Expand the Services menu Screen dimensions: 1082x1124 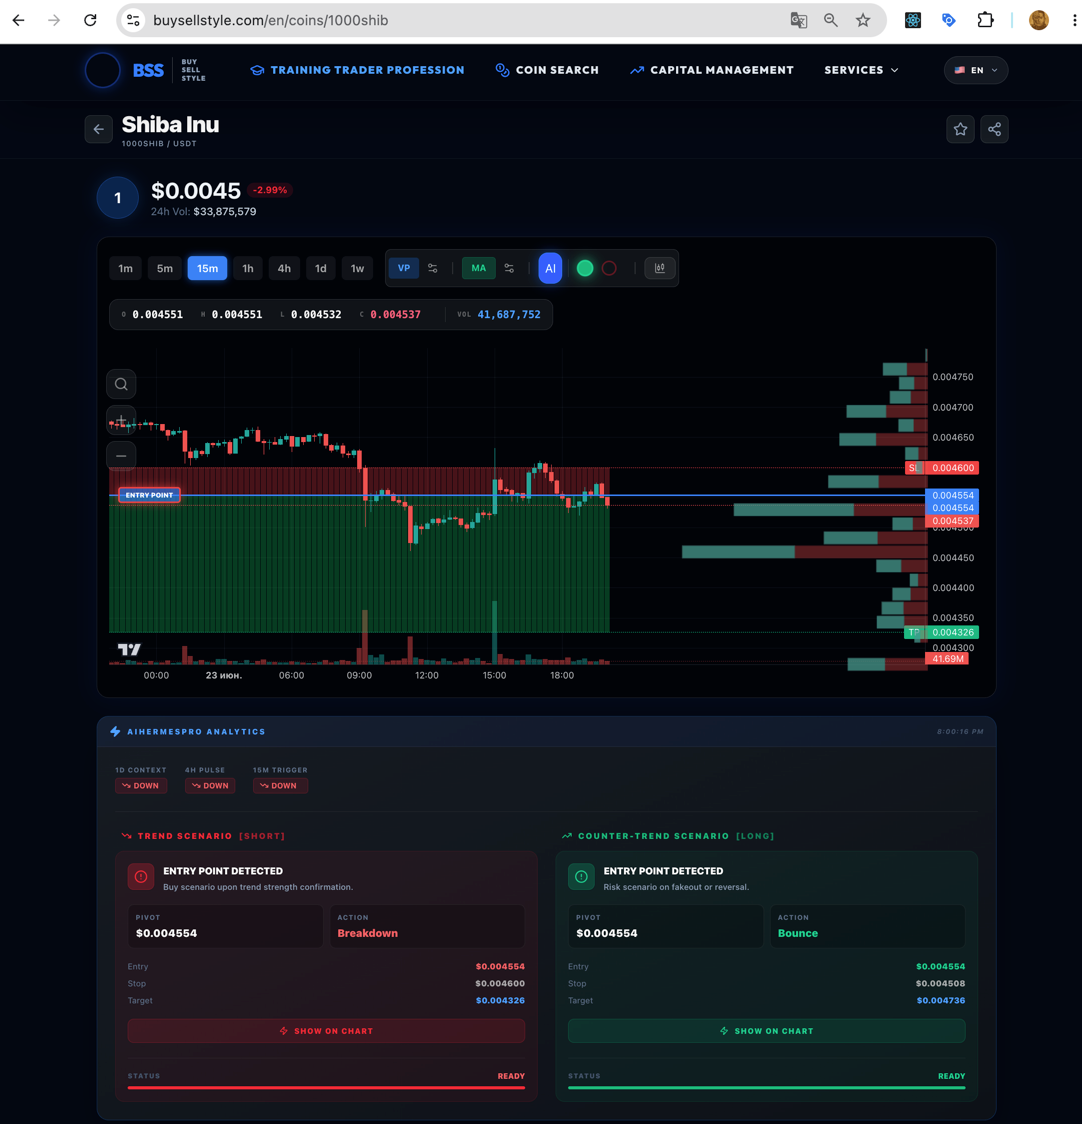click(x=861, y=70)
